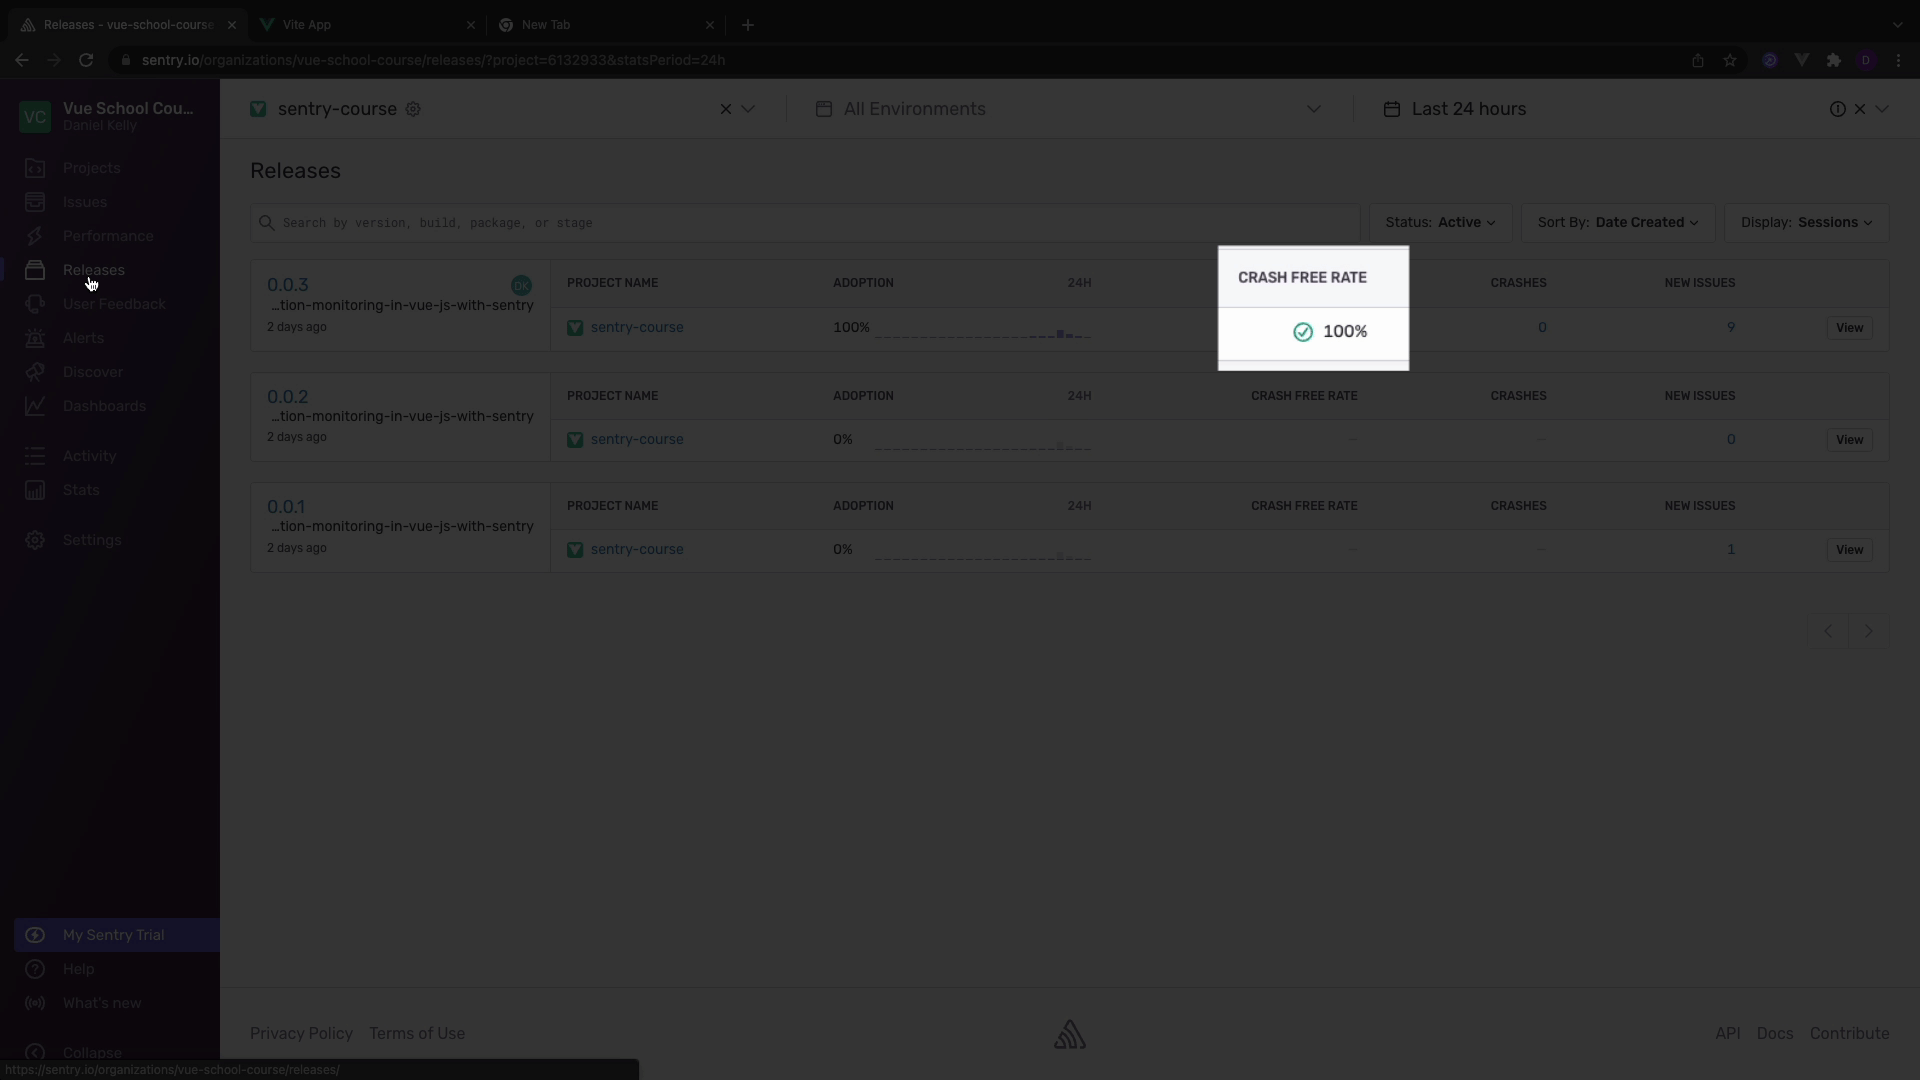Expand the chevron at the filter bar's far right
1920x1080 pixels.
[x=1882, y=109]
